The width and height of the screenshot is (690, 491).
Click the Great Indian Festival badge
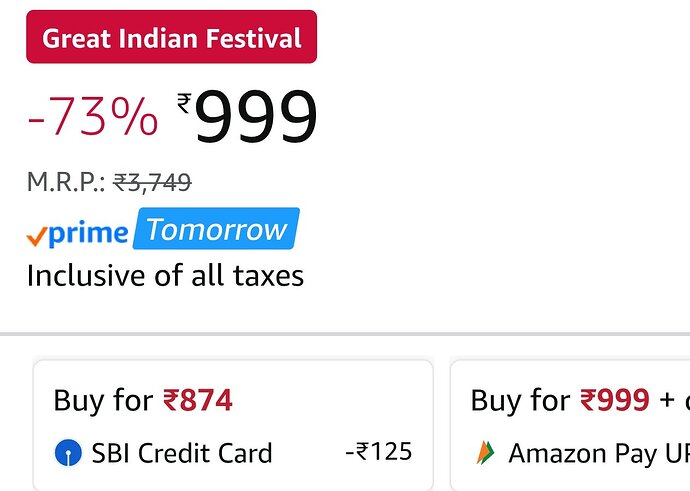pos(172,38)
